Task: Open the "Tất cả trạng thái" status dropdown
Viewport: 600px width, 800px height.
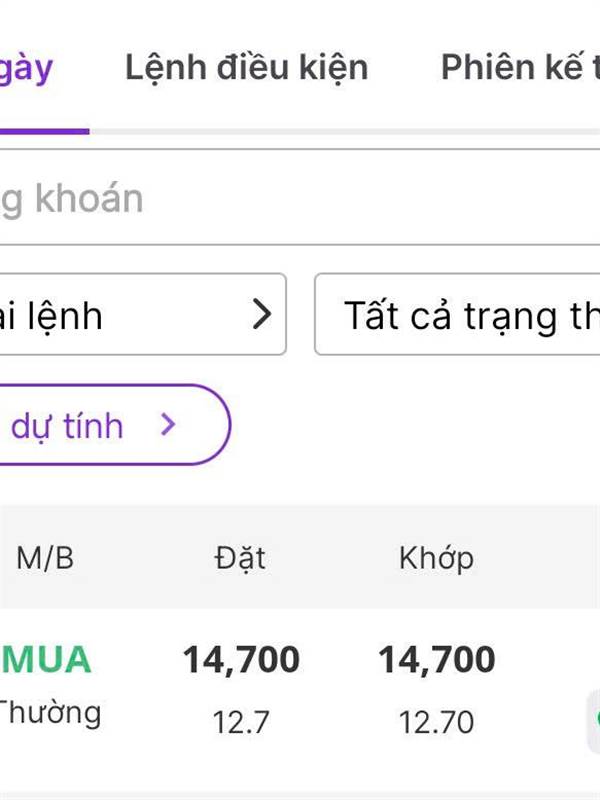Action: pyautogui.click(x=460, y=315)
